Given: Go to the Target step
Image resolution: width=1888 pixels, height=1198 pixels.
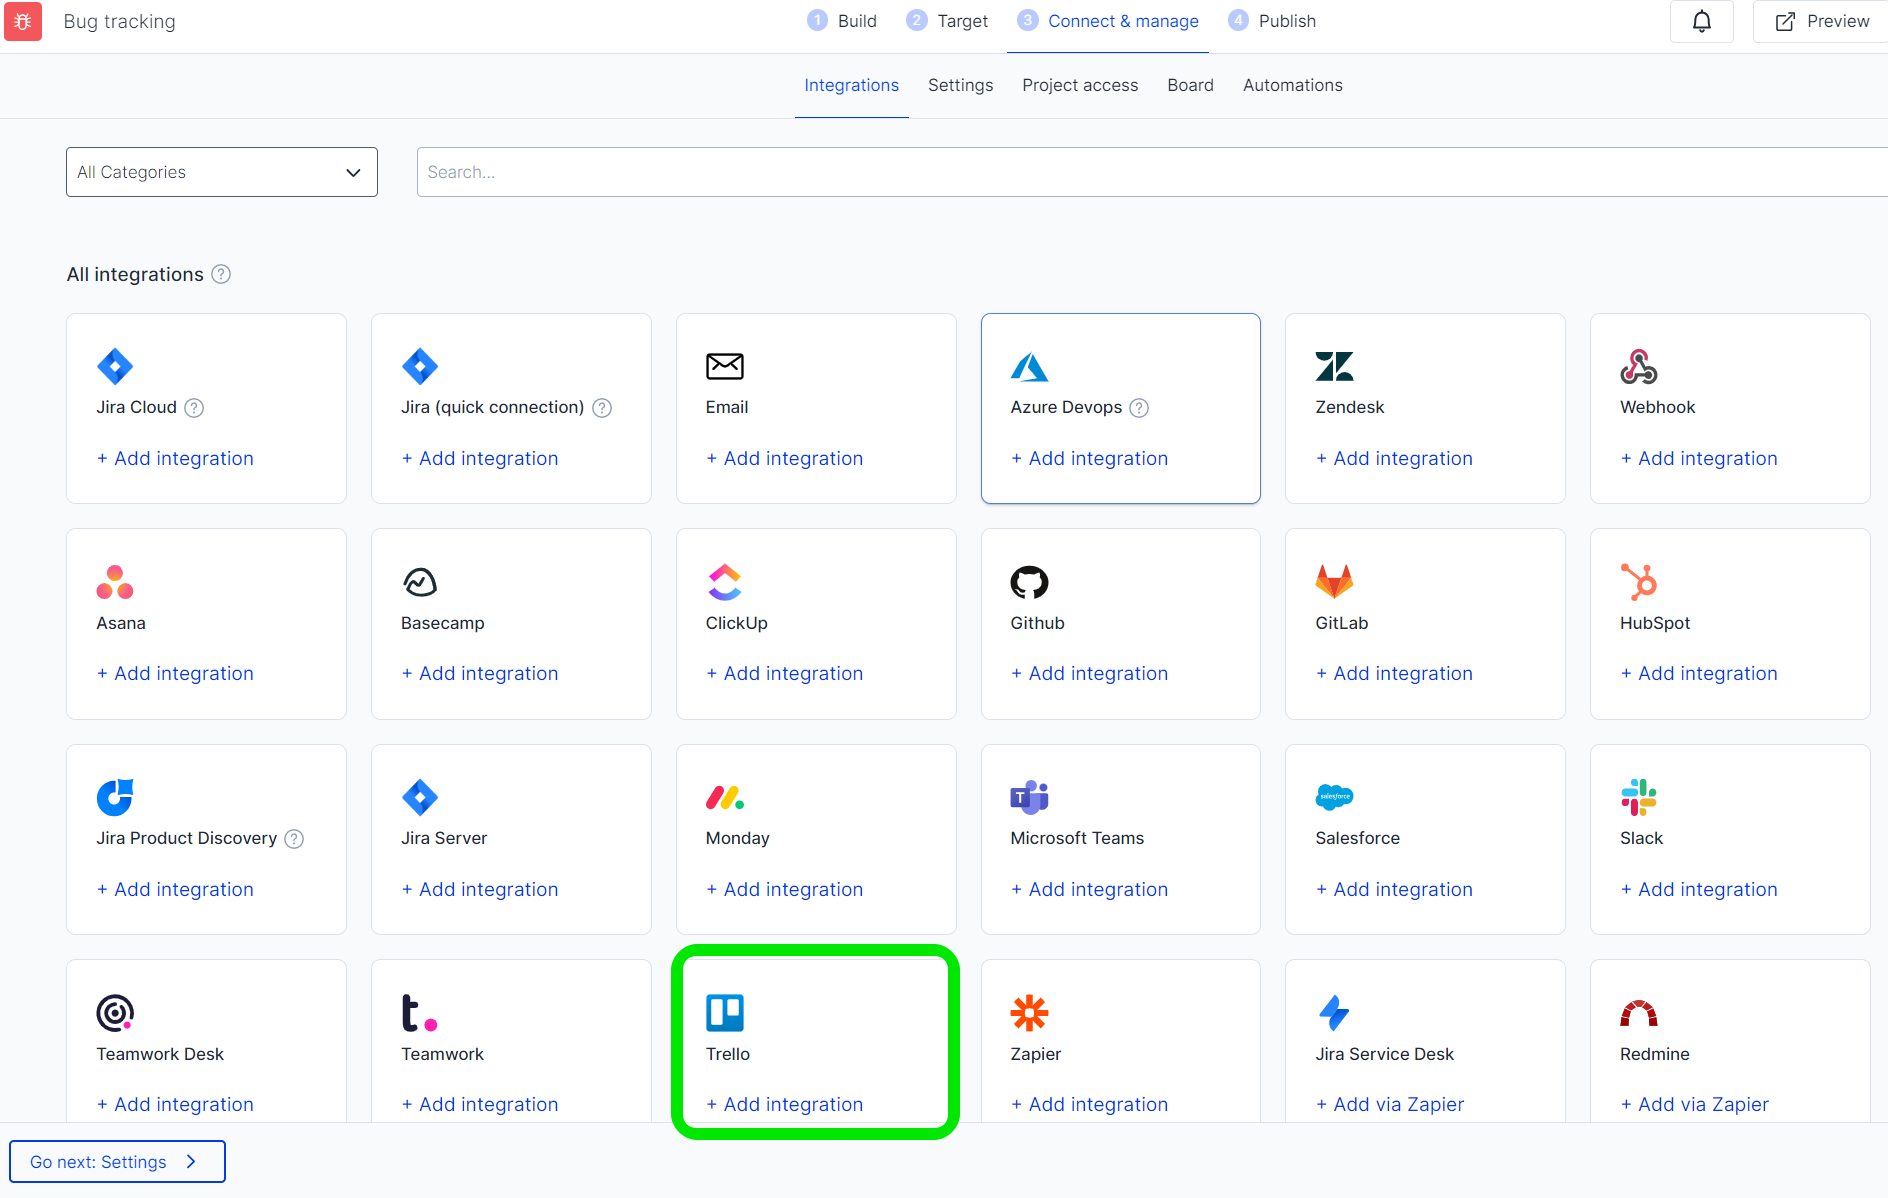Looking at the screenshot, I should [x=947, y=21].
